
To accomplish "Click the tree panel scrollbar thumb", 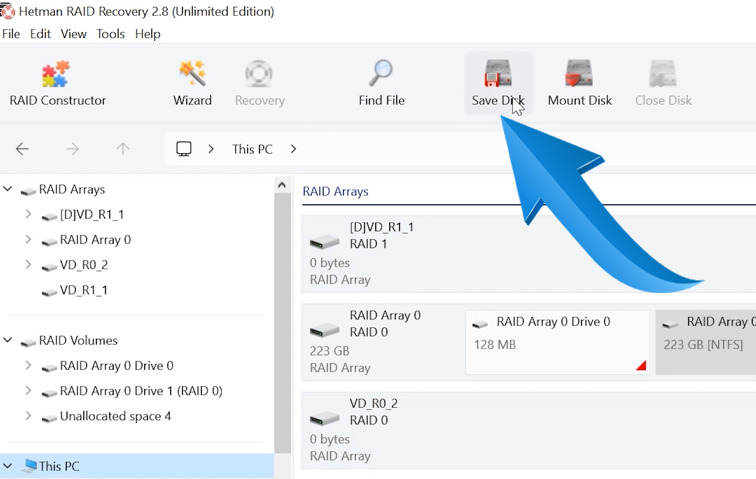I will point(282,323).
